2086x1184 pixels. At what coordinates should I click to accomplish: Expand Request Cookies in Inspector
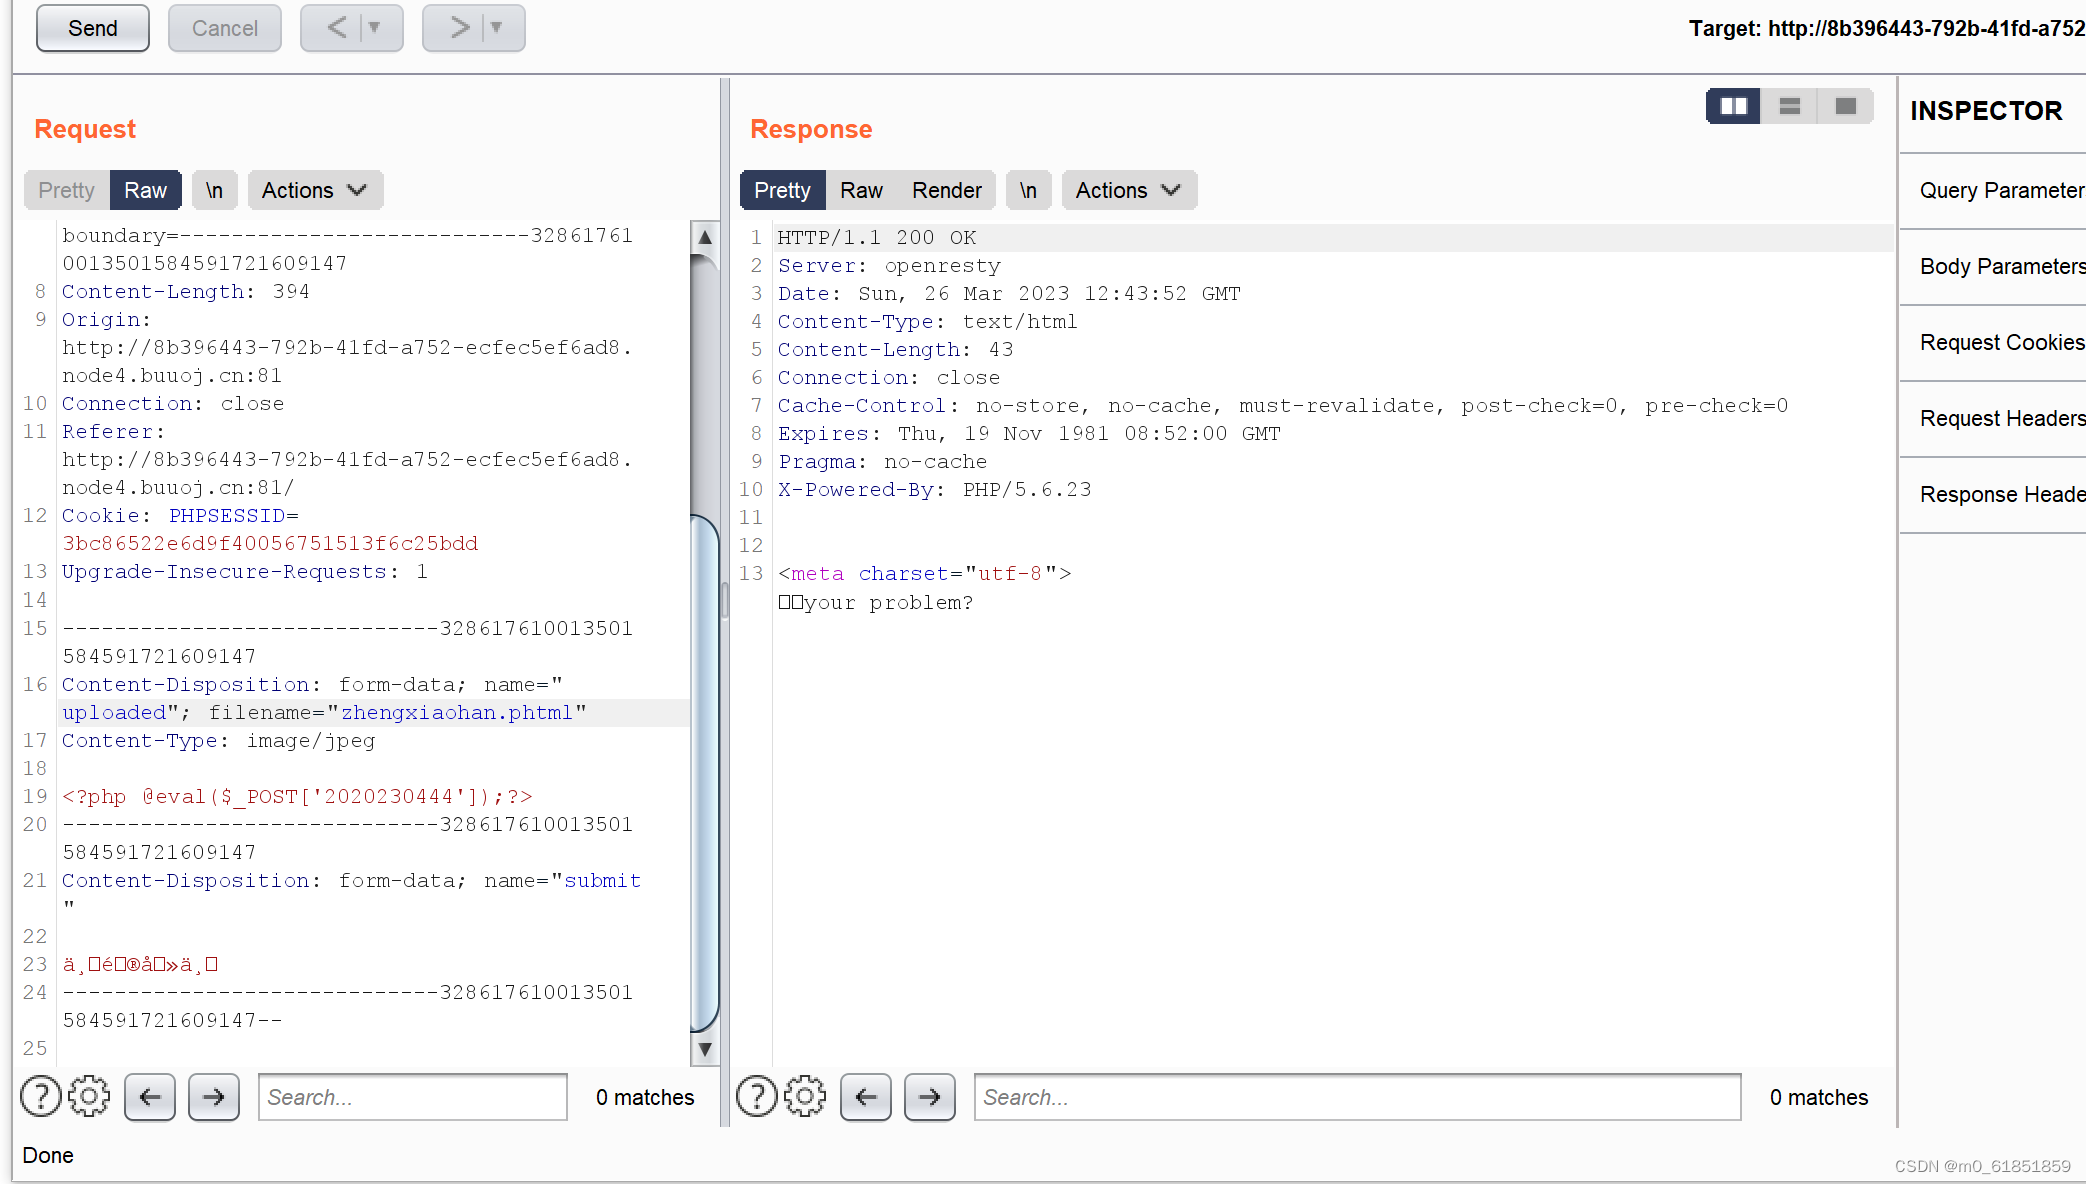[2002, 342]
